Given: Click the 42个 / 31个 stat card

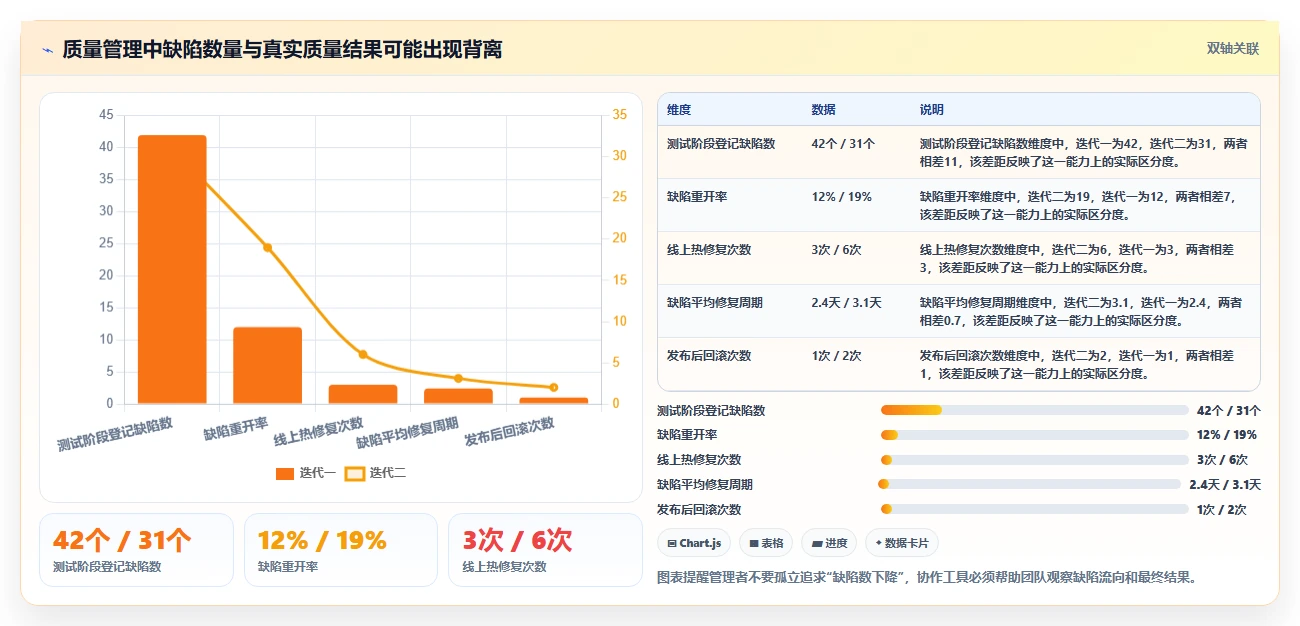Looking at the screenshot, I should tap(136, 550).
